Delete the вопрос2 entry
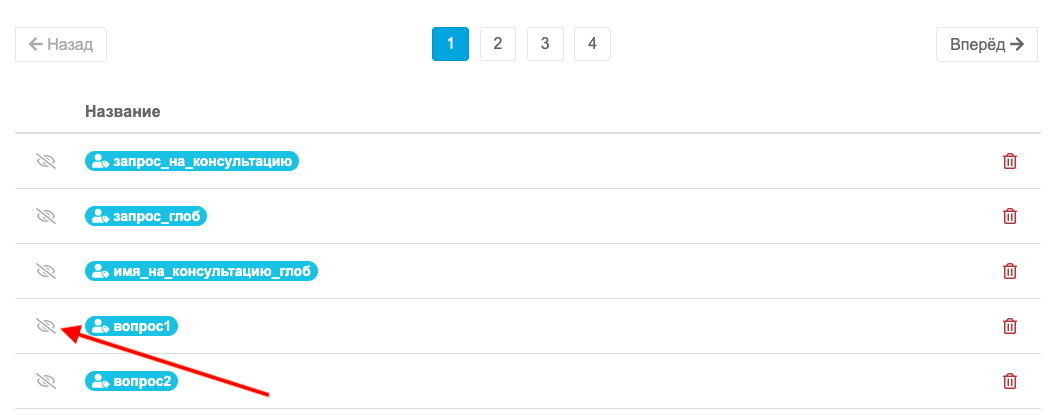Viewport: 1054px width, 417px height. point(1009,382)
